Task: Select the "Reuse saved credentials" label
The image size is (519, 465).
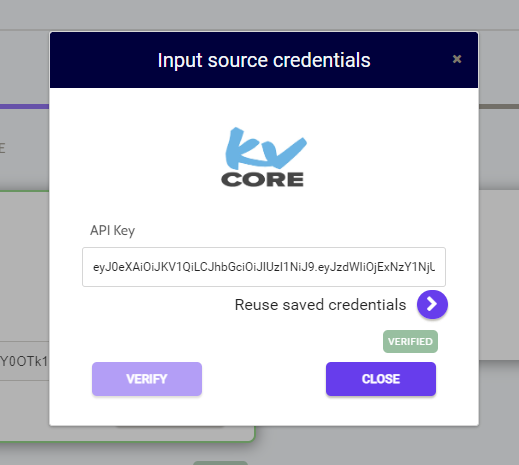Action: 320,305
